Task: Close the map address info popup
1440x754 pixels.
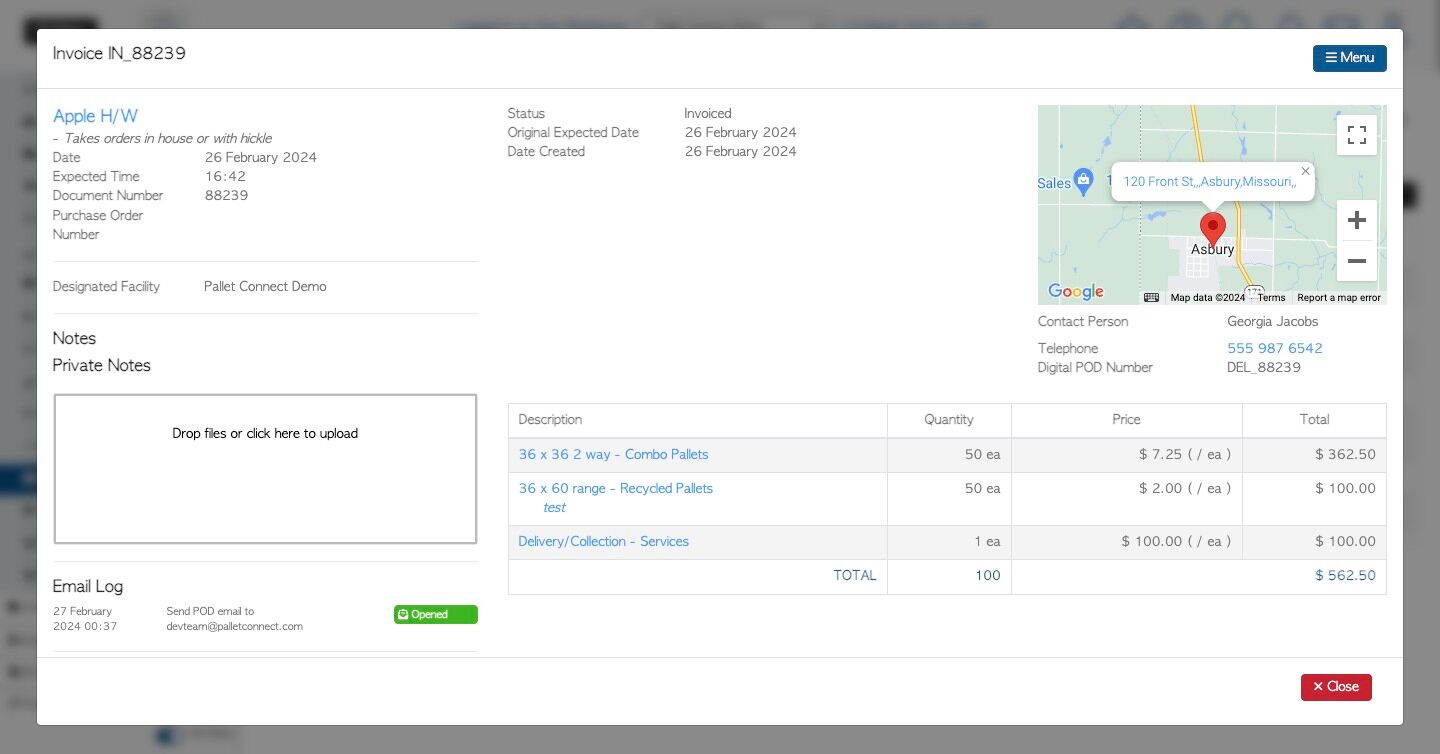Action: click(1305, 171)
